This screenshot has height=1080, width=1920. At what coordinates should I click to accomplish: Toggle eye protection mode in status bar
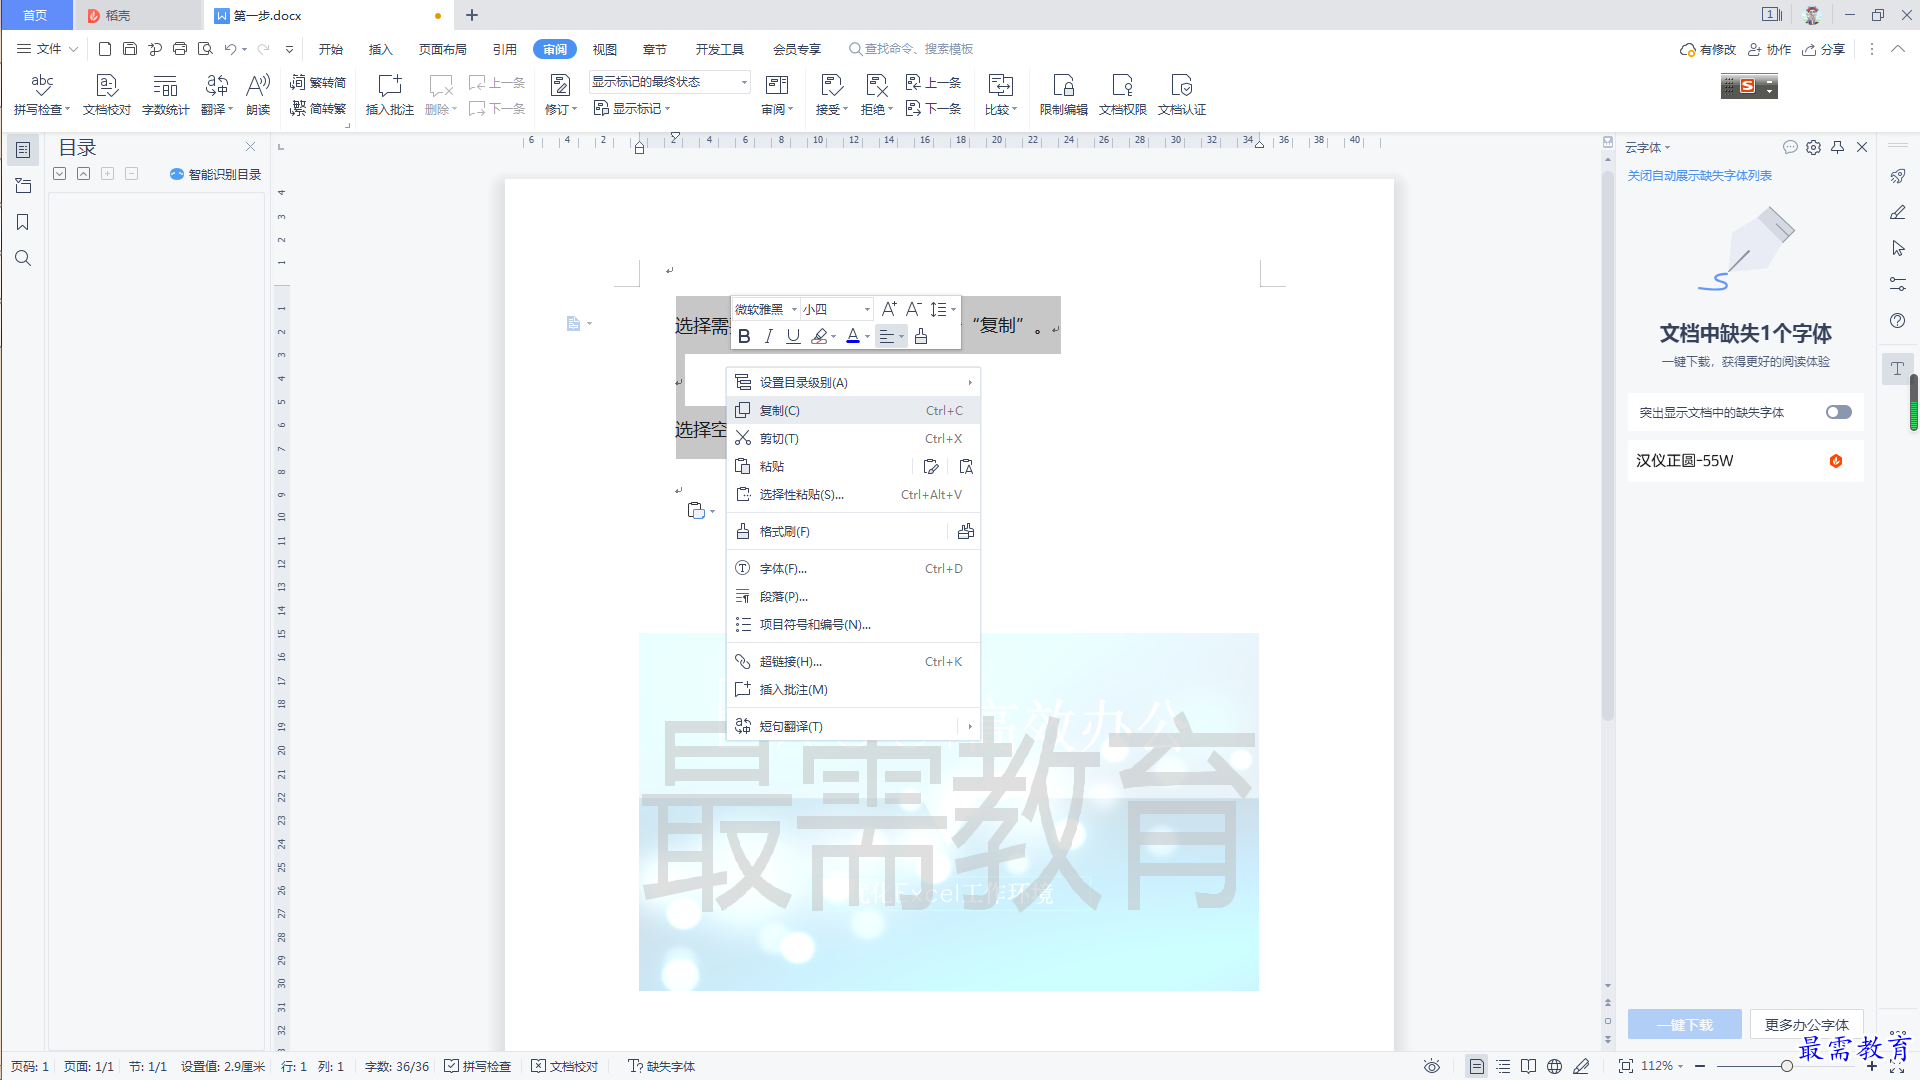tap(1432, 1066)
